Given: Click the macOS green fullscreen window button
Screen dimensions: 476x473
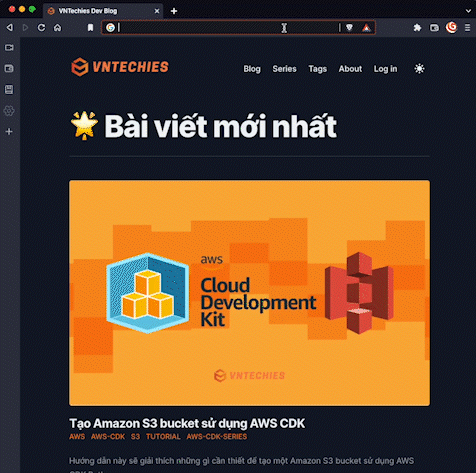Looking at the screenshot, I should (32, 9).
